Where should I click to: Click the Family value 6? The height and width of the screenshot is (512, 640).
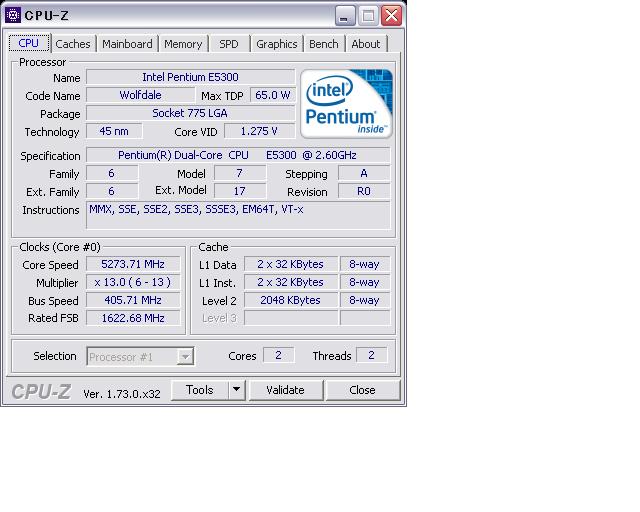(112, 173)
